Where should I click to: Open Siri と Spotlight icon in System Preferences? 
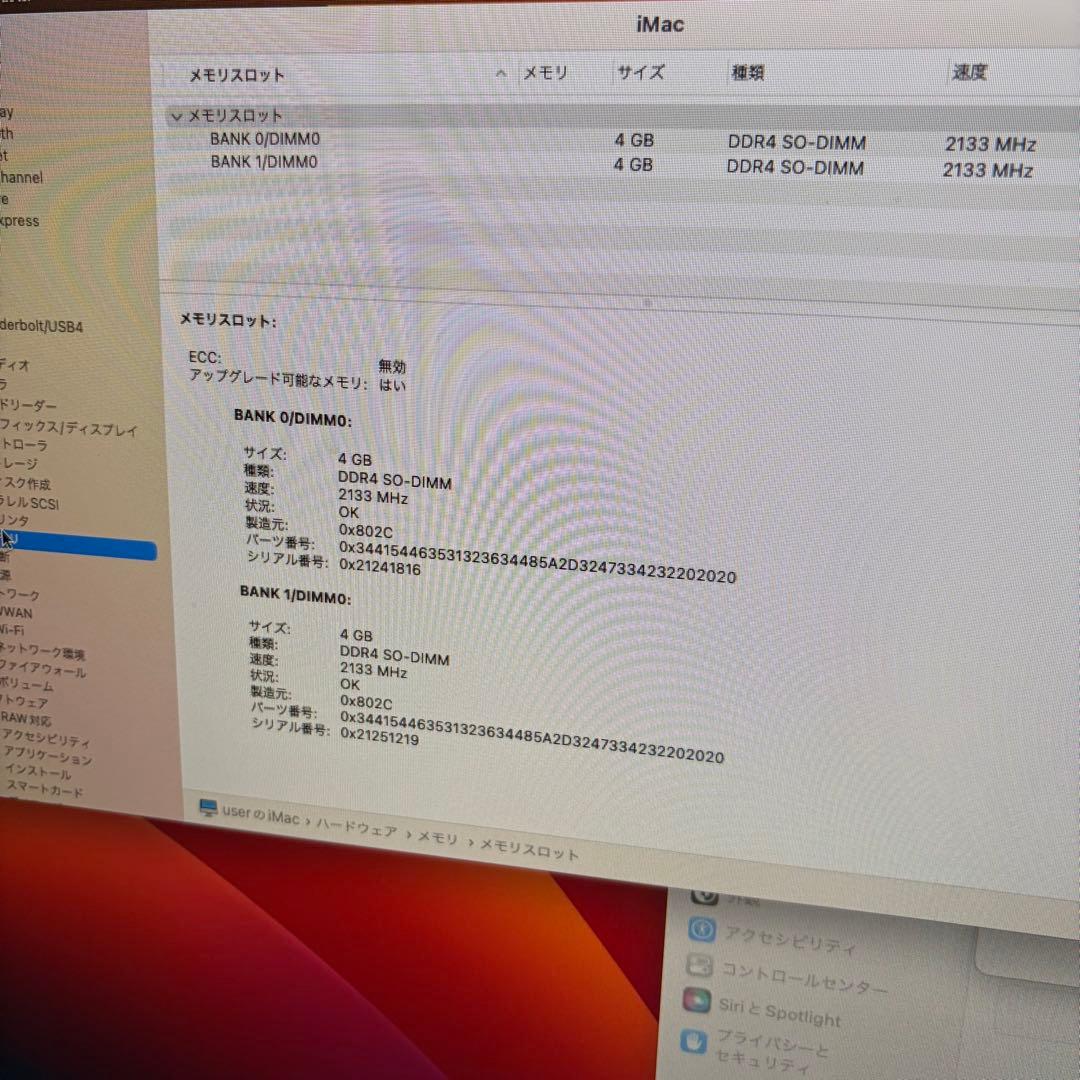[x=696, y=1000]
